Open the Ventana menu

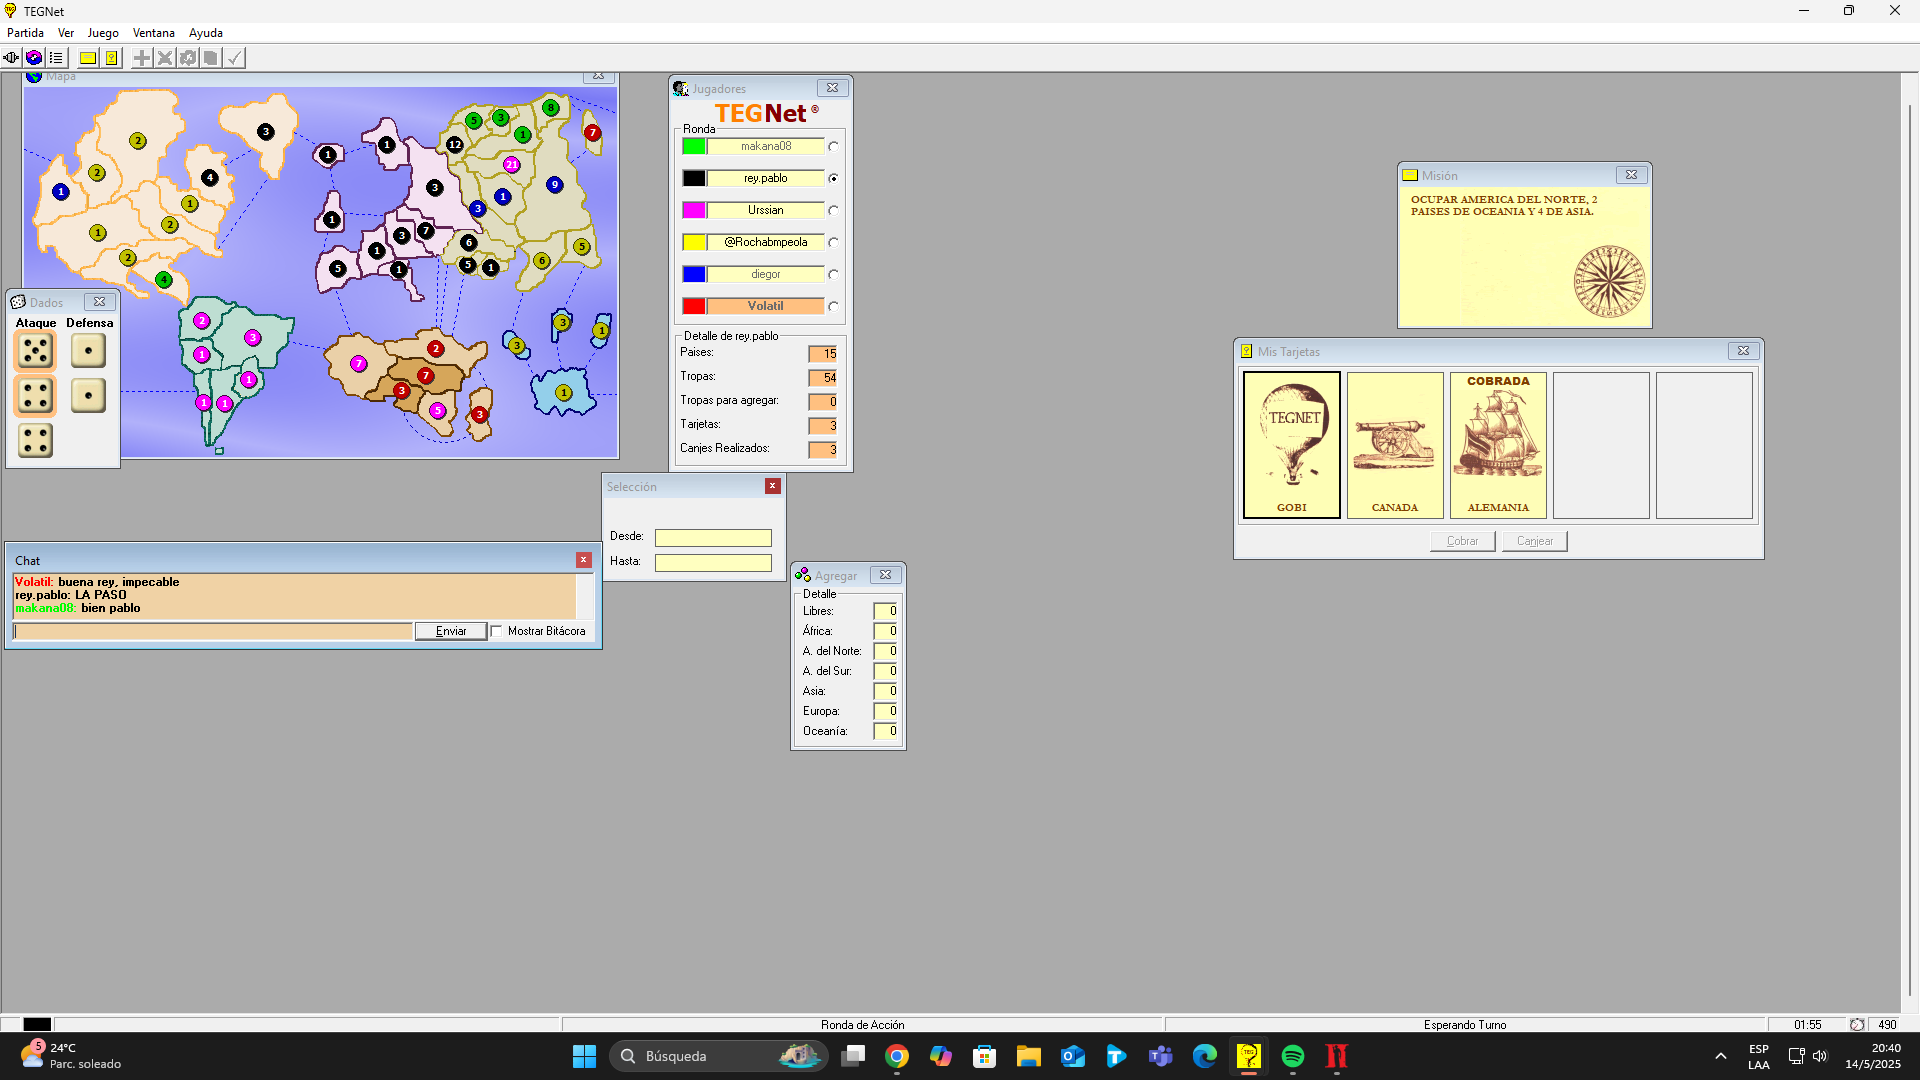pos(154,33)
